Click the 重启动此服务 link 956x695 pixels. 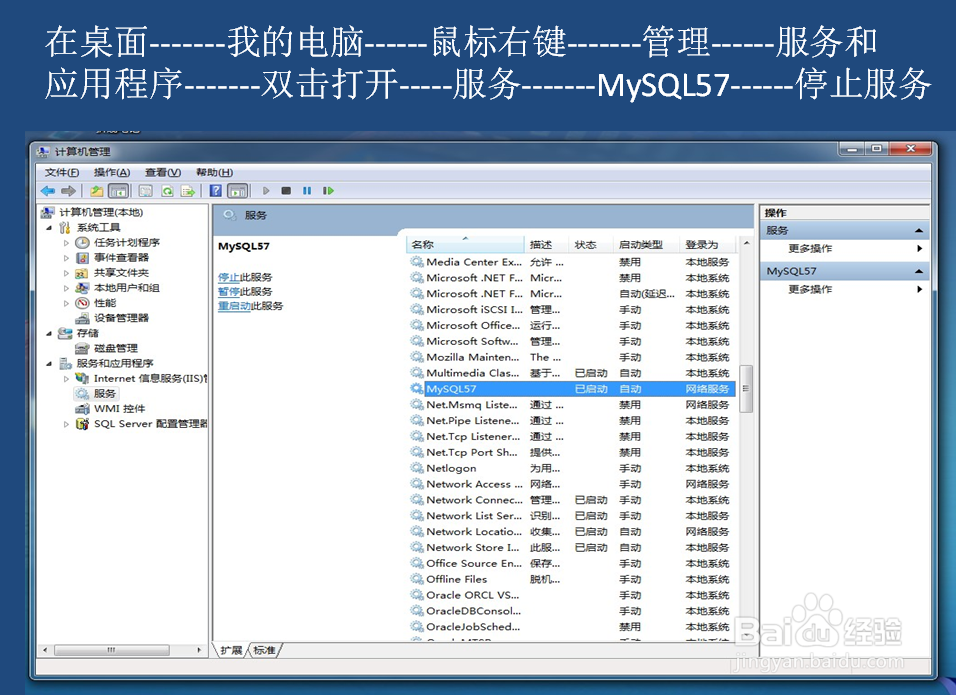[x=241, y=307]
